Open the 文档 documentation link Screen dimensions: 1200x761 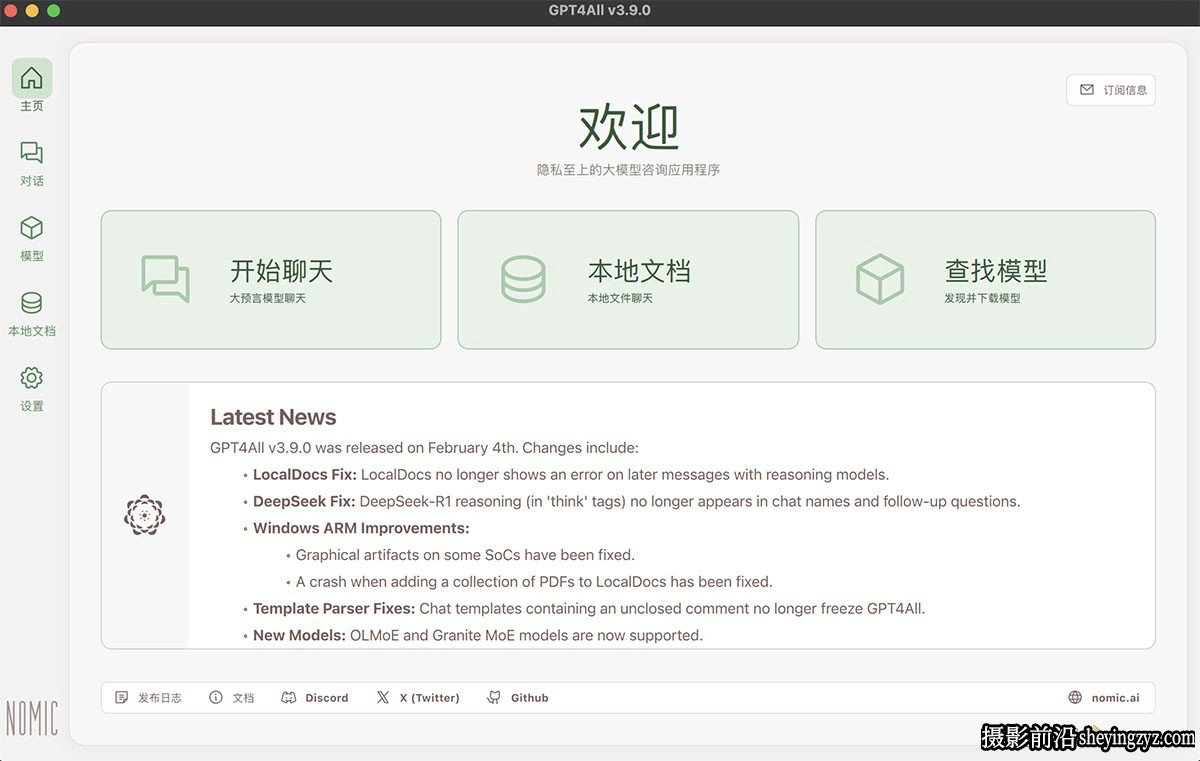[x=243, y=698]
